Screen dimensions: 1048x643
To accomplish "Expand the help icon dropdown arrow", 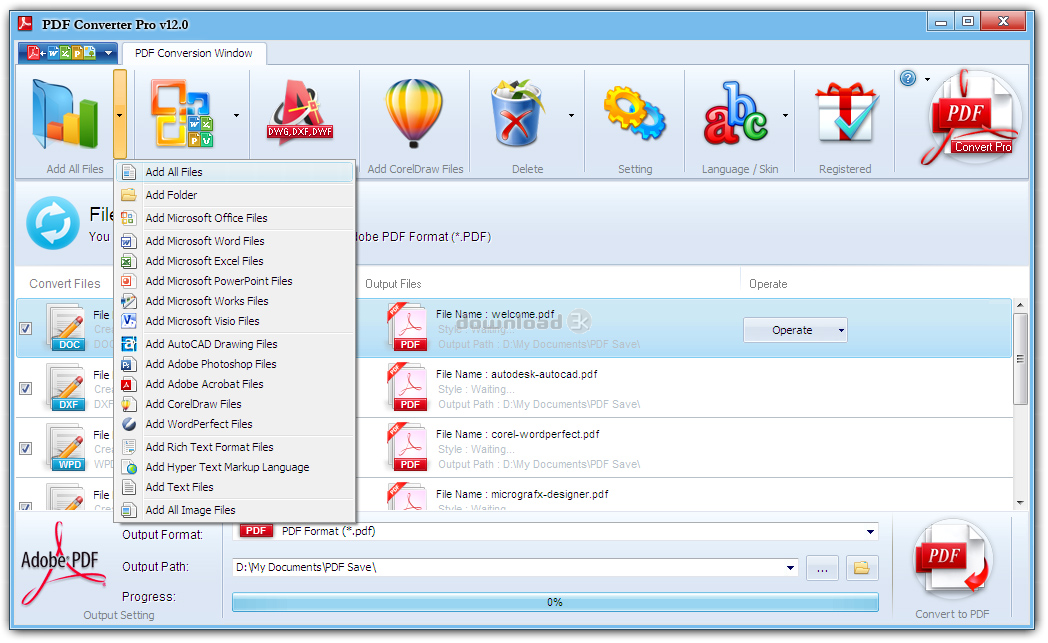I will pos(928,79).
